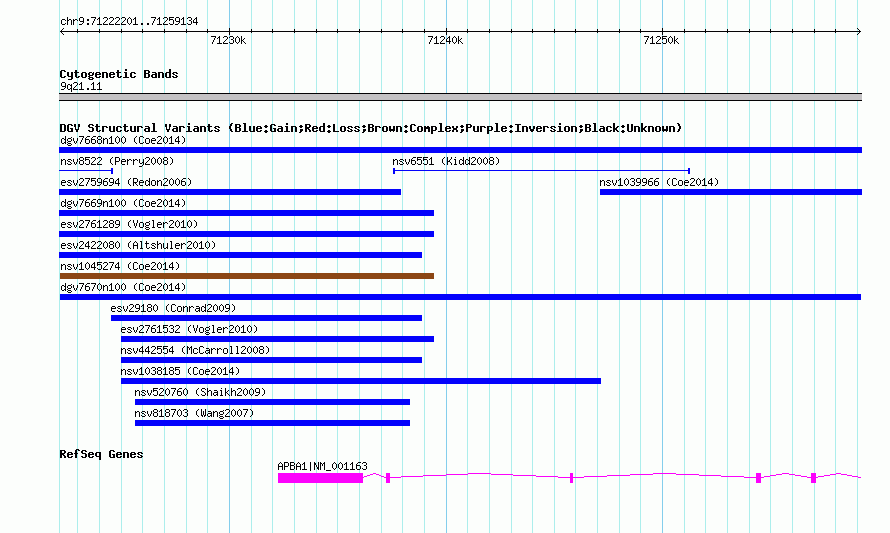890x533 pixels.
Task: Select the 9q21.11 band label
Action: pos(81,86)
